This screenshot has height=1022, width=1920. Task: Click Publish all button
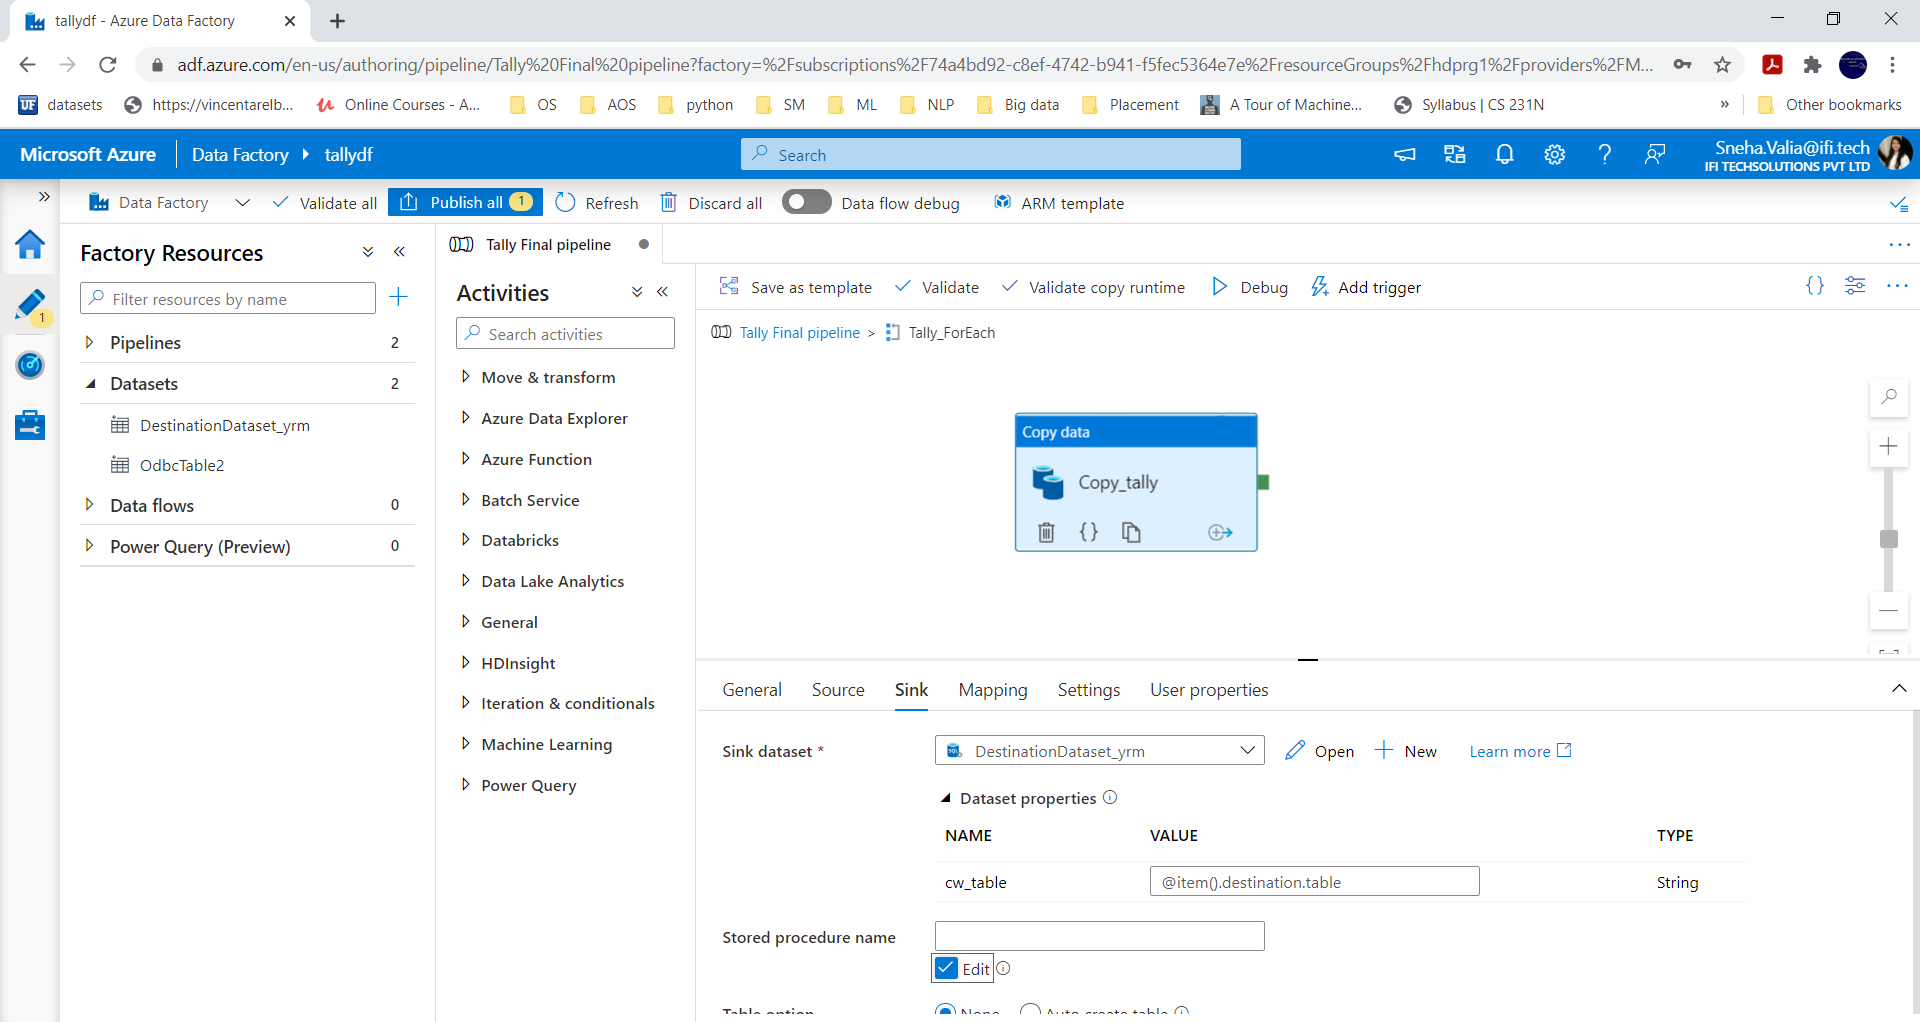pyautogui.click(x=465, y=202)
